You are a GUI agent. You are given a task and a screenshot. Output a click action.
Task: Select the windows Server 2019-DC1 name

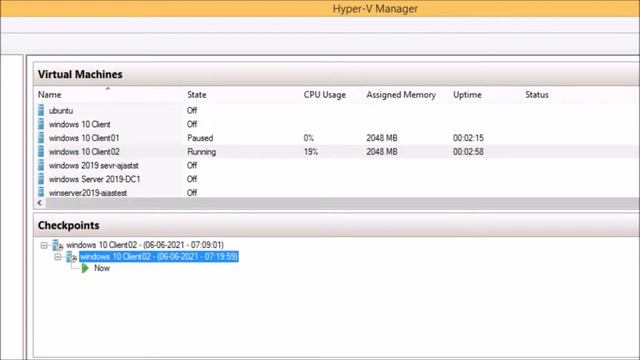point(94,179)
